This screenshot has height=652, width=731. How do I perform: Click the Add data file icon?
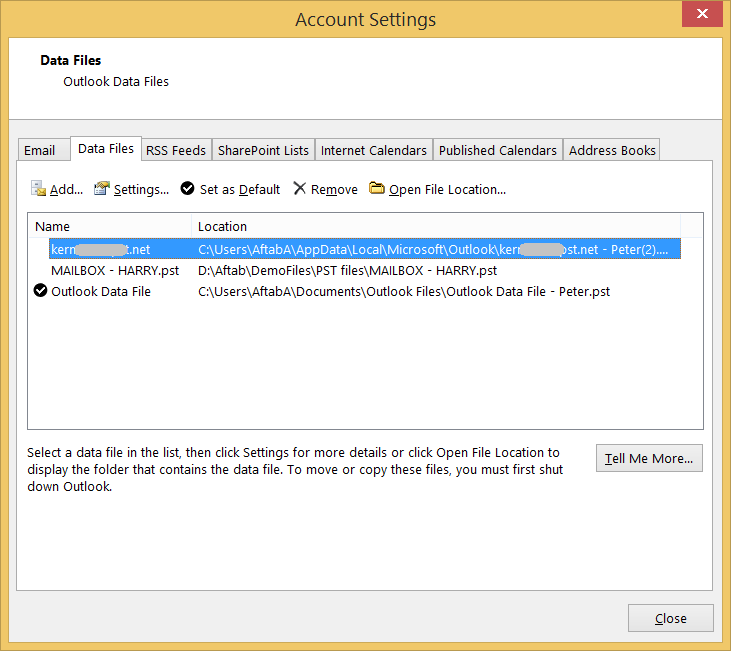click(x=39, y=189)
